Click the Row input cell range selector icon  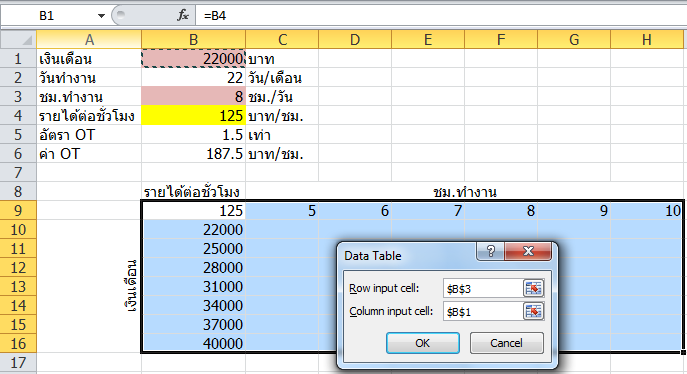533,288
